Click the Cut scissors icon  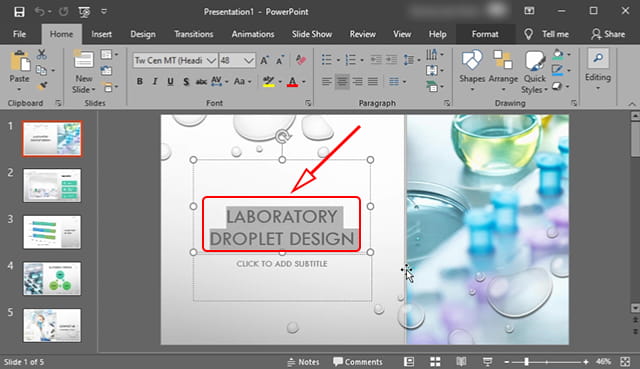pos(42,54)
